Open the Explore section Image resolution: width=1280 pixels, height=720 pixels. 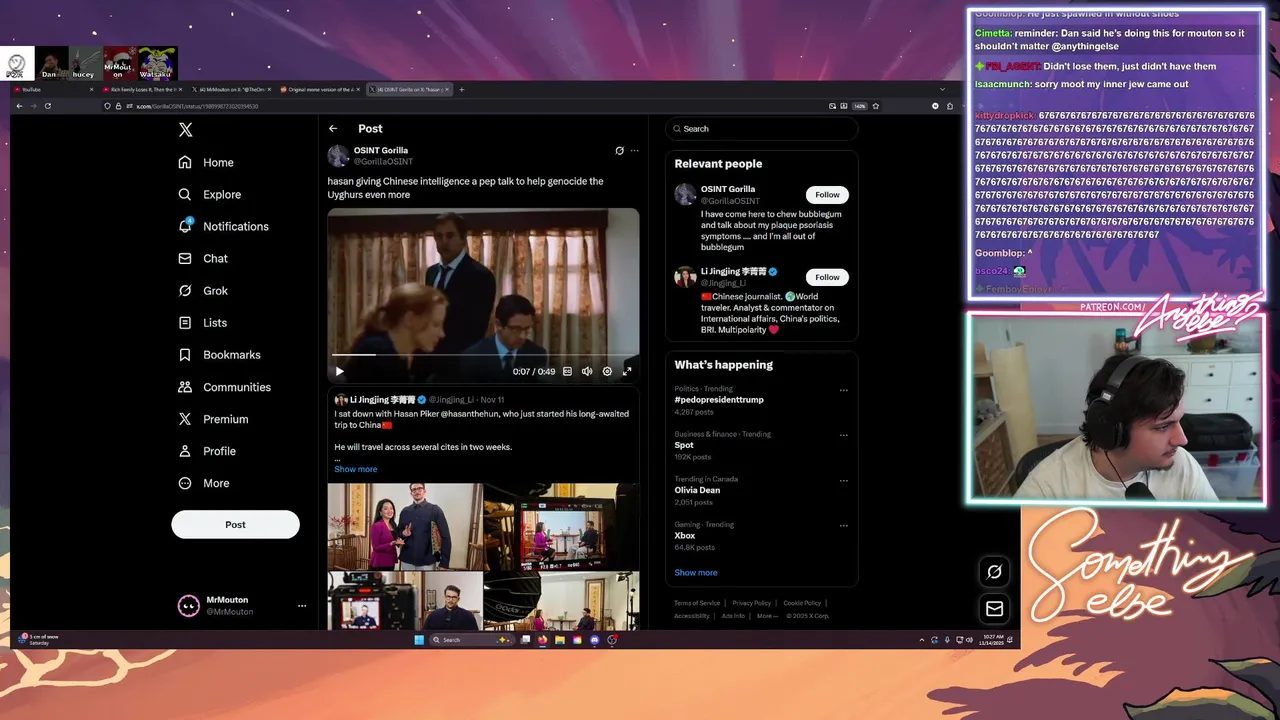coord(210,194)
